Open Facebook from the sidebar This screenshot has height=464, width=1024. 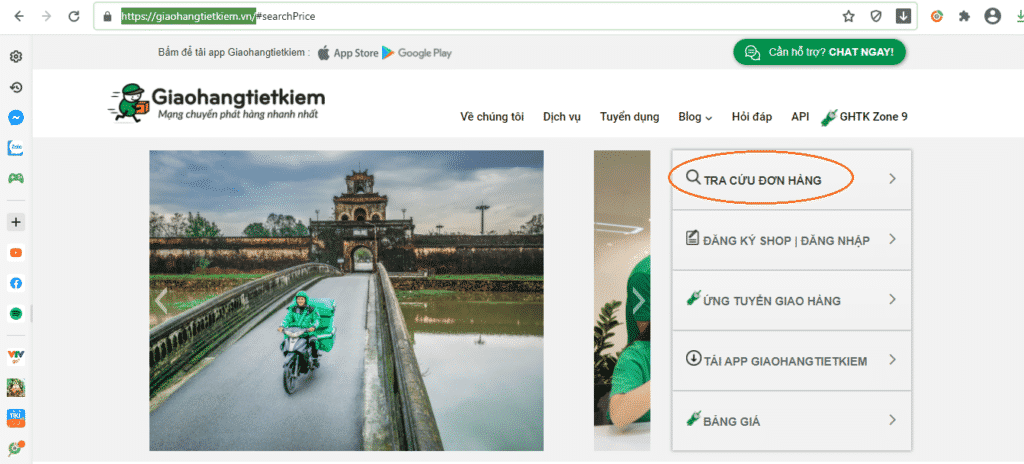click(16, 283)
